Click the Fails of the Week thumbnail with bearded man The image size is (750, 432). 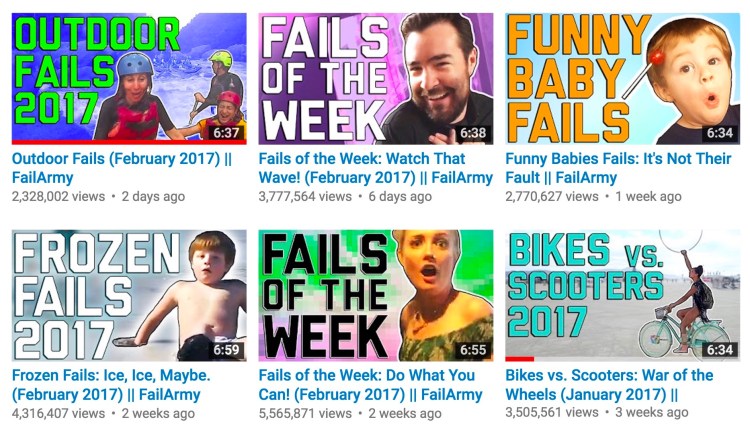click(376, 78)
